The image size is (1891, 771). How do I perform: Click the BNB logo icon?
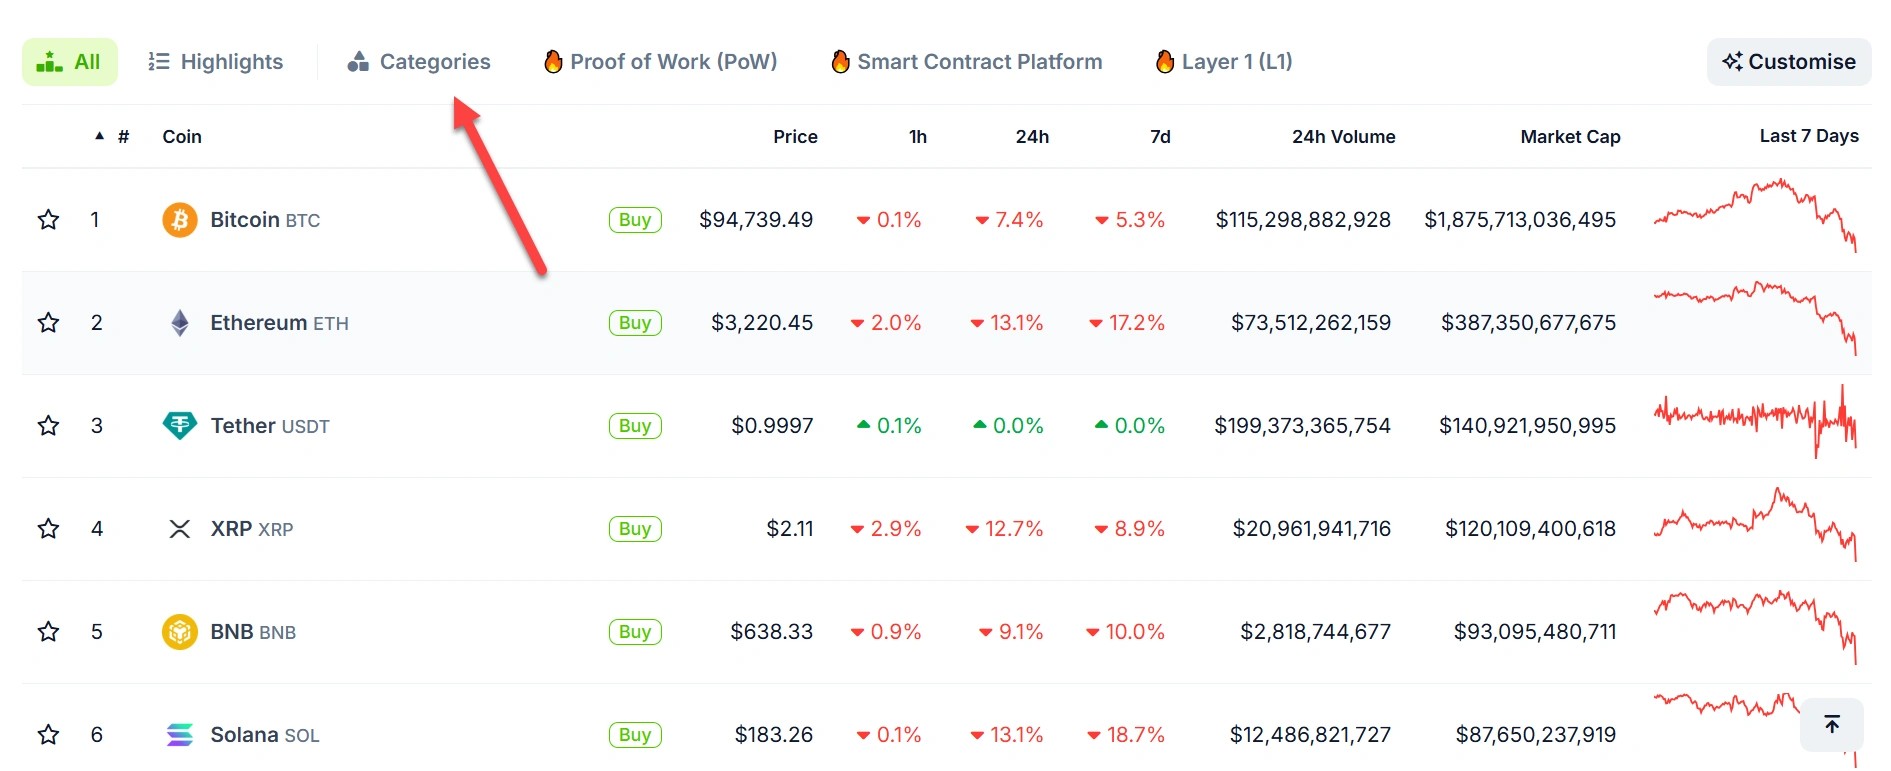tap(180, 632)
